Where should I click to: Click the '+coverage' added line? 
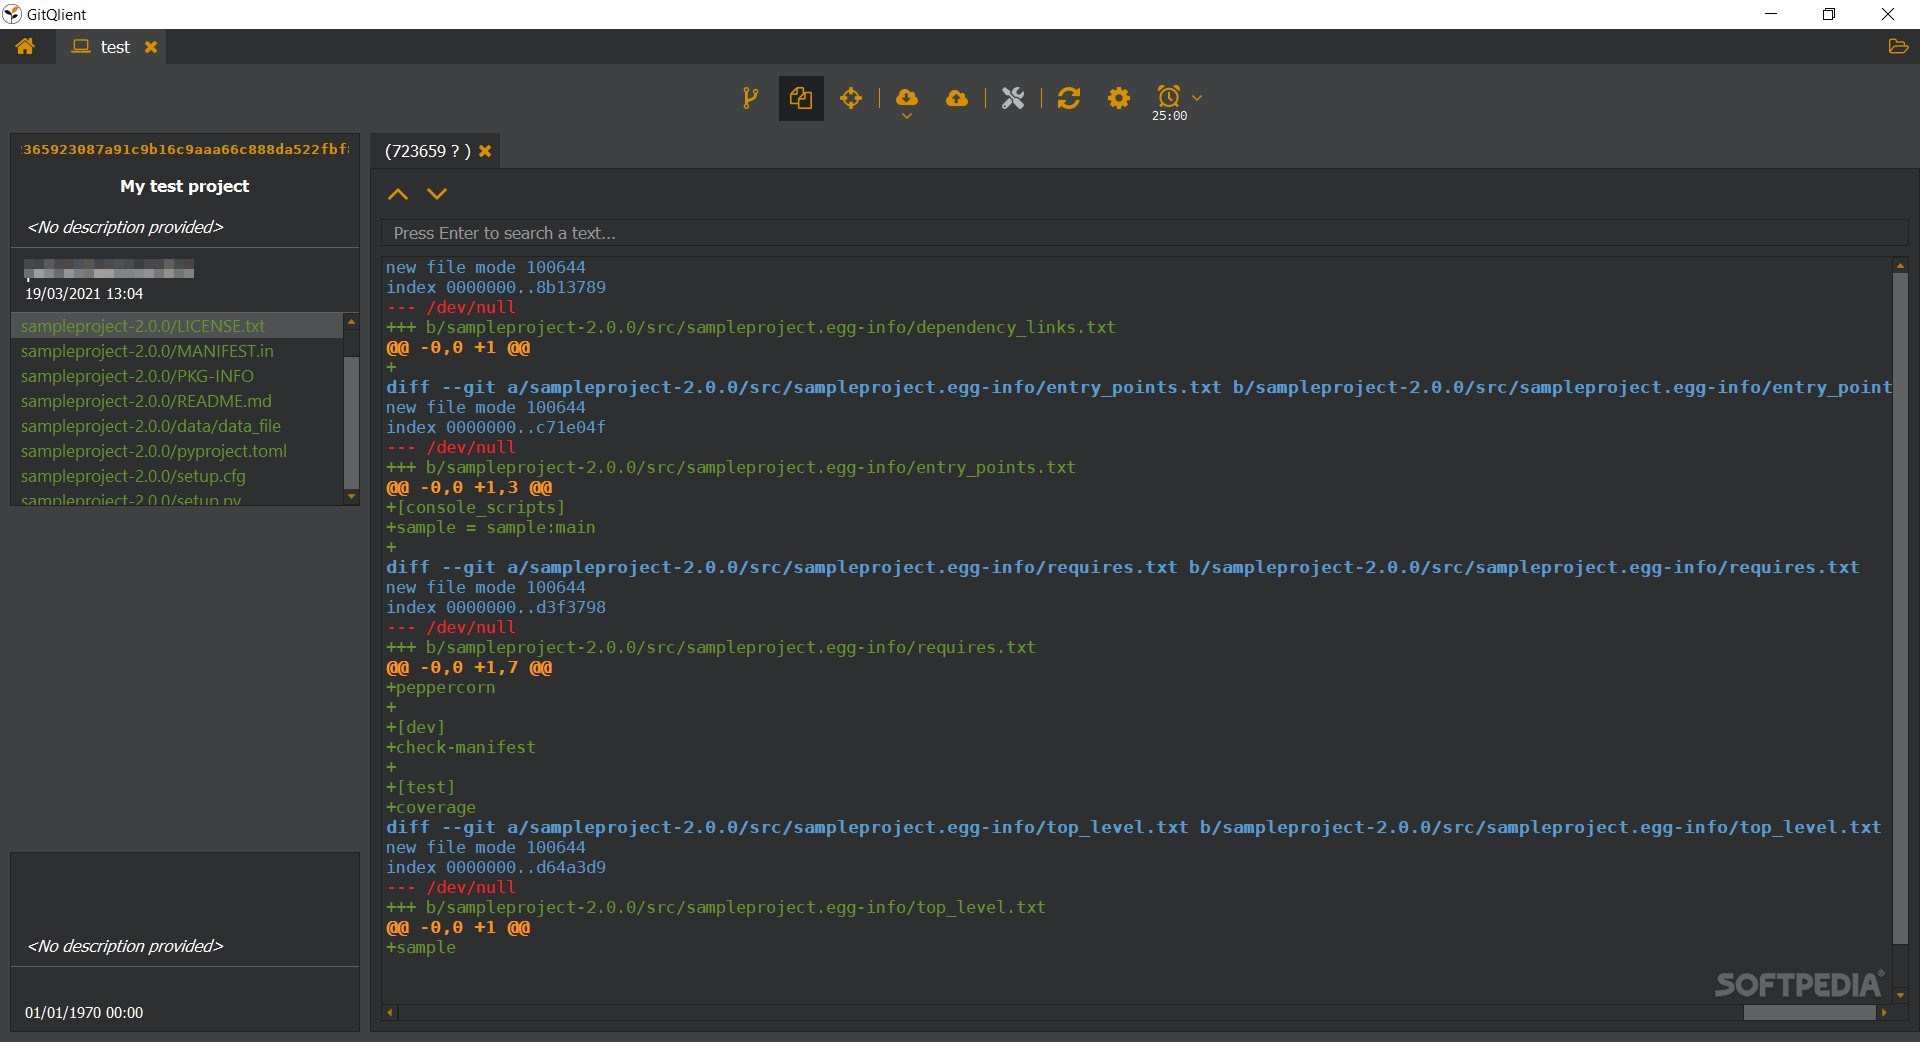[x=431, y=807]
